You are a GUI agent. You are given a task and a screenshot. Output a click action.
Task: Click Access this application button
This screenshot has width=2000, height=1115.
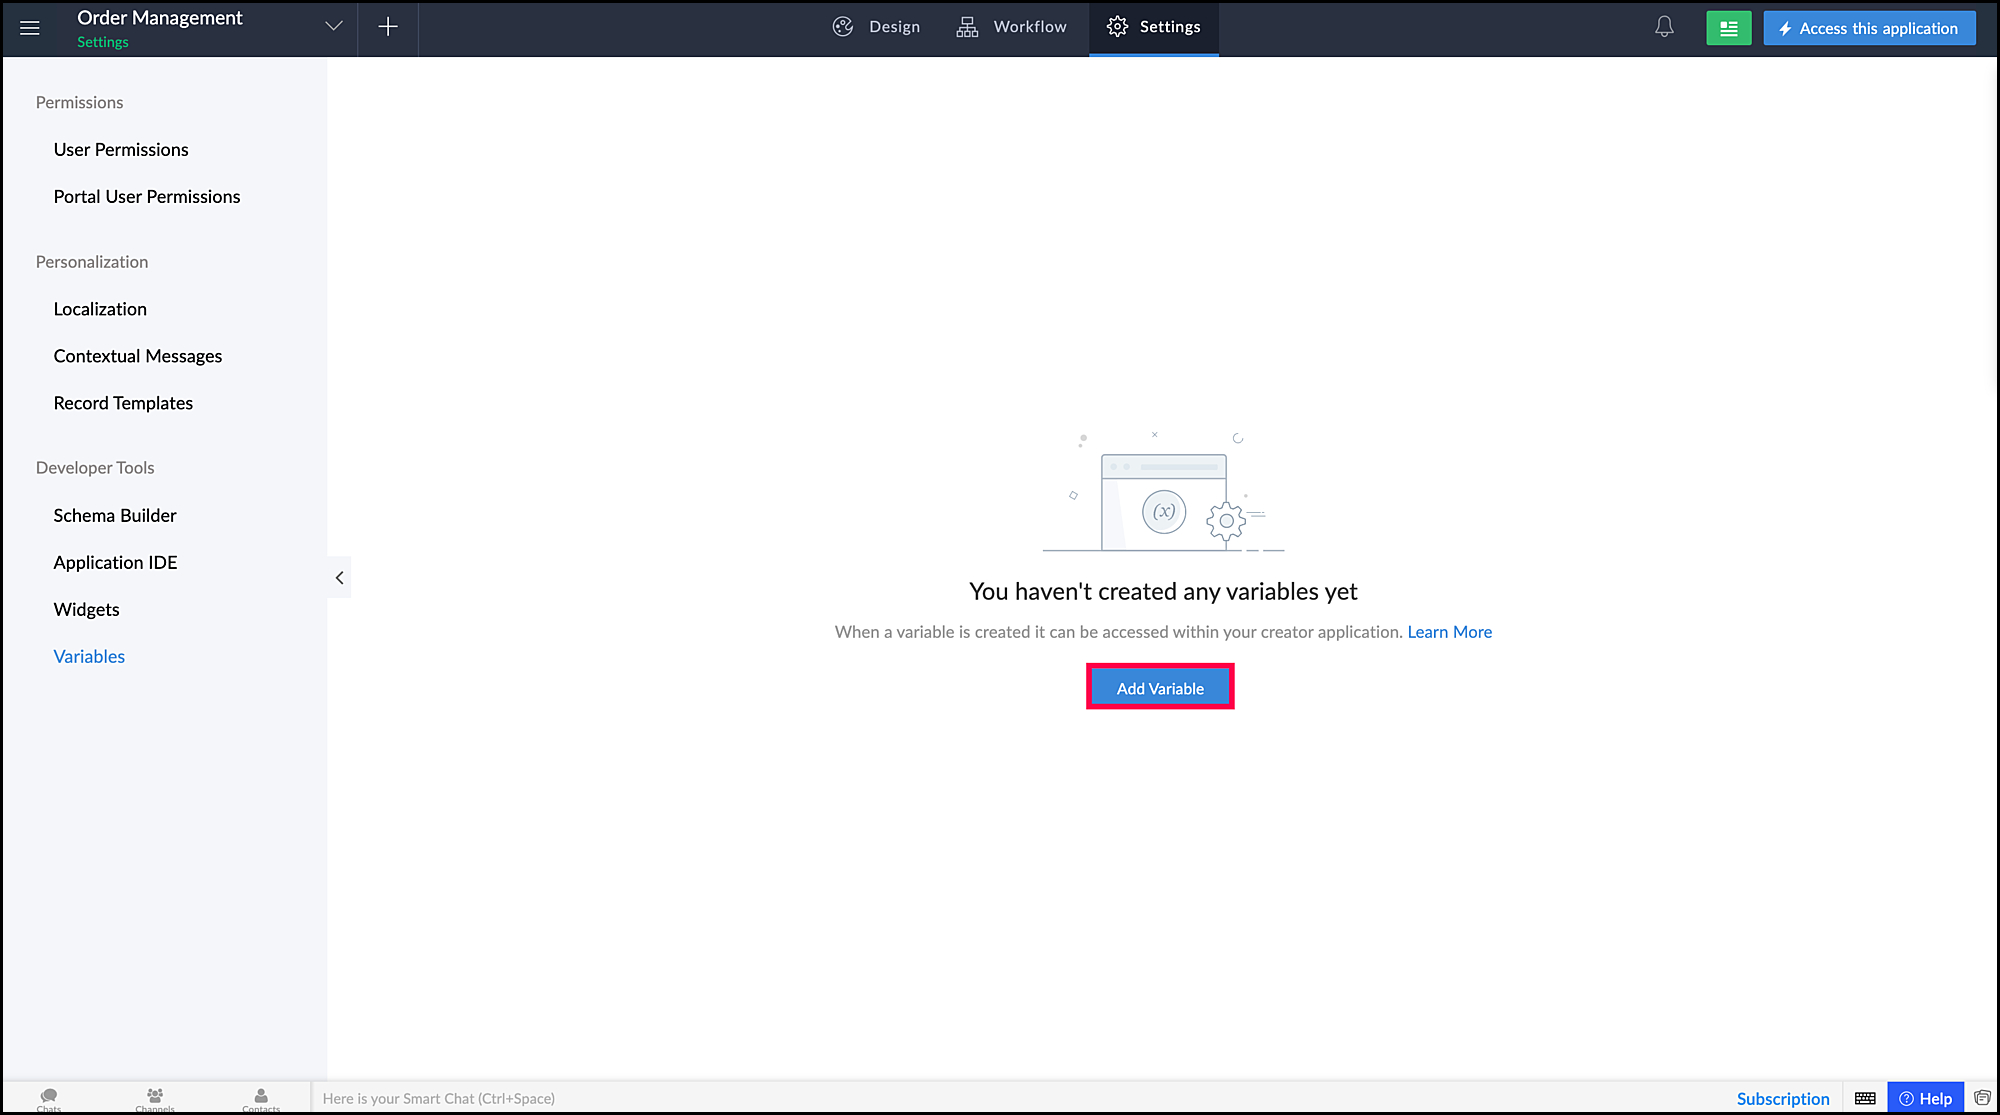(x=1869, y=28)
